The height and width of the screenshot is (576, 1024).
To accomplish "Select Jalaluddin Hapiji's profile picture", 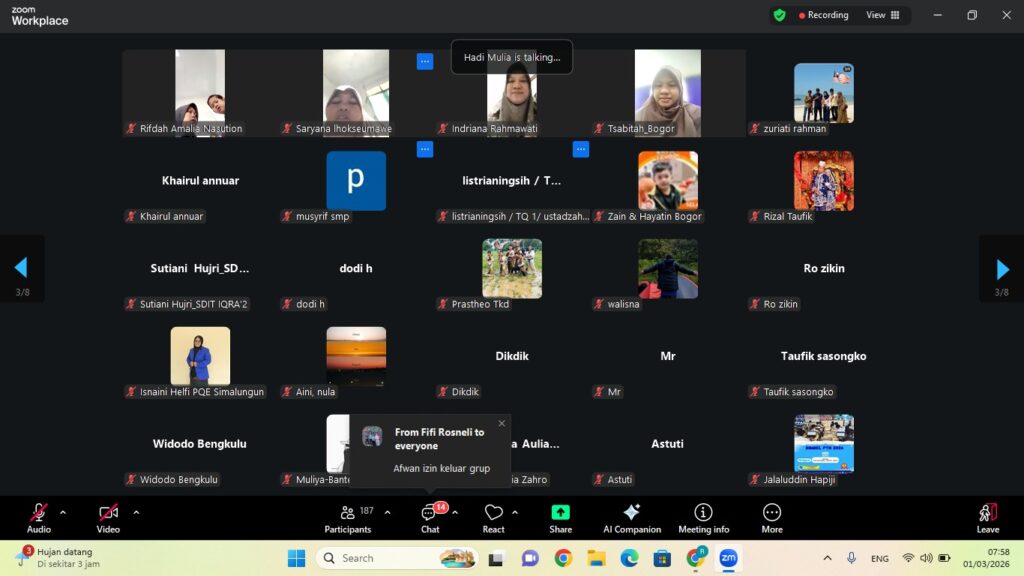I will tap(824, 443).
